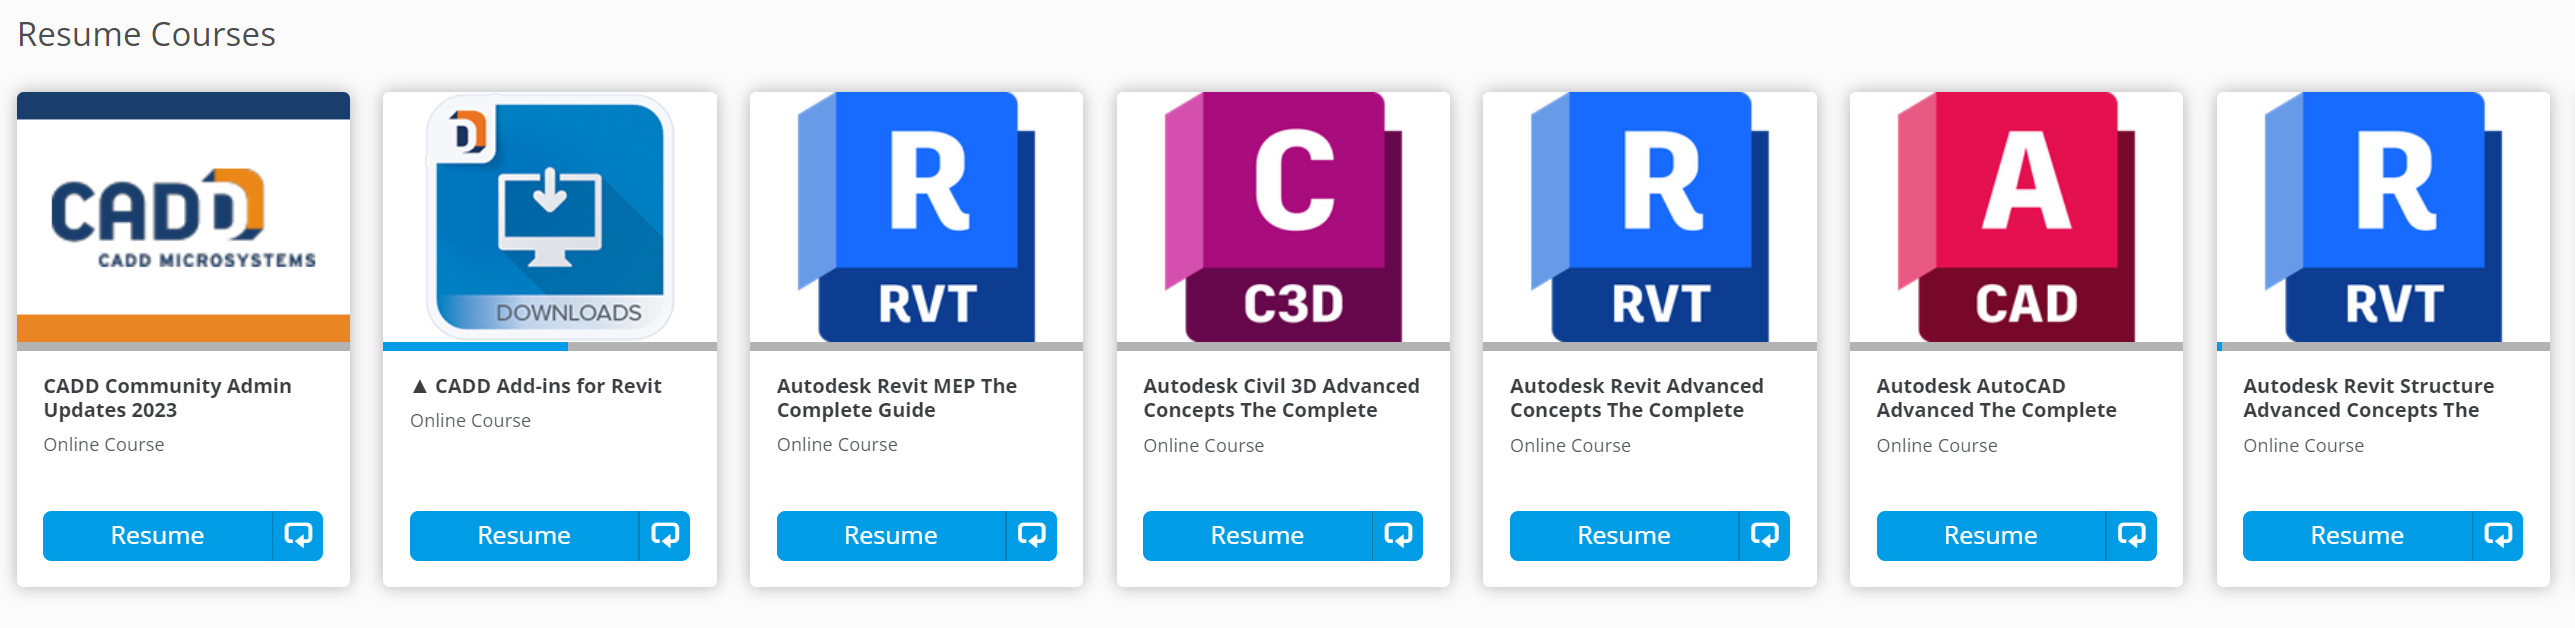2575x628 pixels.
Task: Click share icon on Revit Structure card
Action: 2498,535
